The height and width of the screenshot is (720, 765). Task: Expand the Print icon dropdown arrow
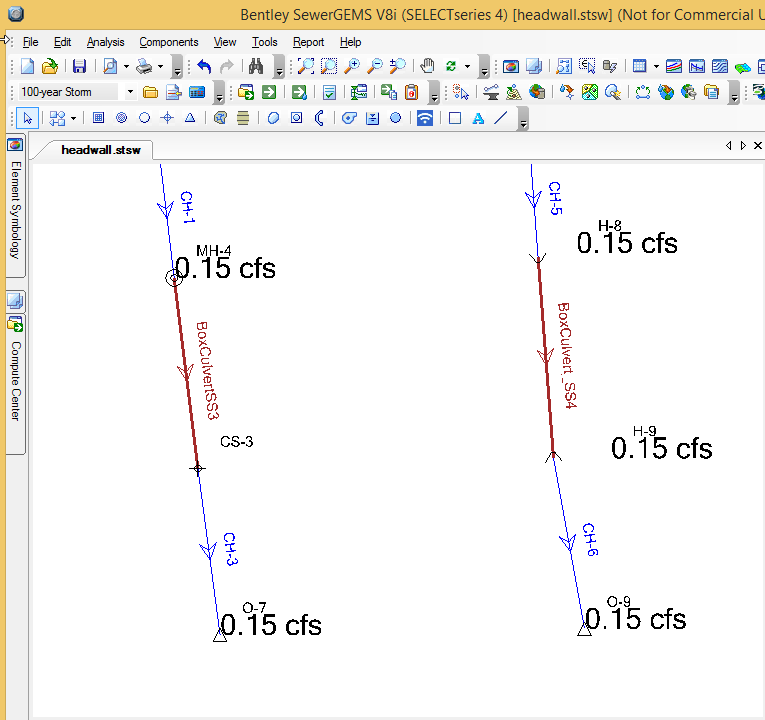[158, 67]
